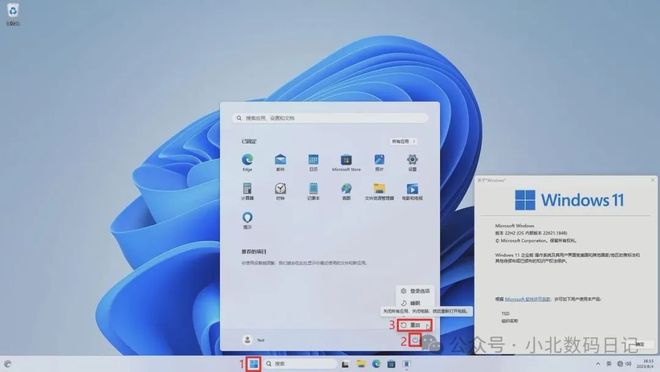Expand the system tray hidden icons chevron

[598, 364]
